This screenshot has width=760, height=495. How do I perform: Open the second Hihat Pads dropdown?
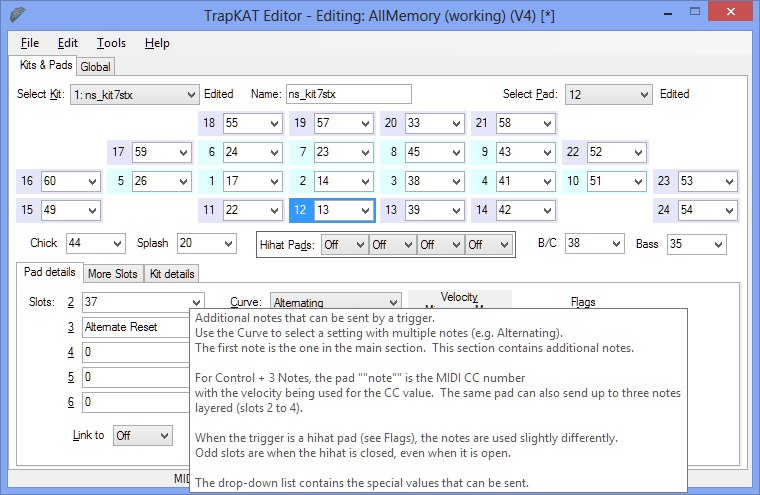coord(392,245)
